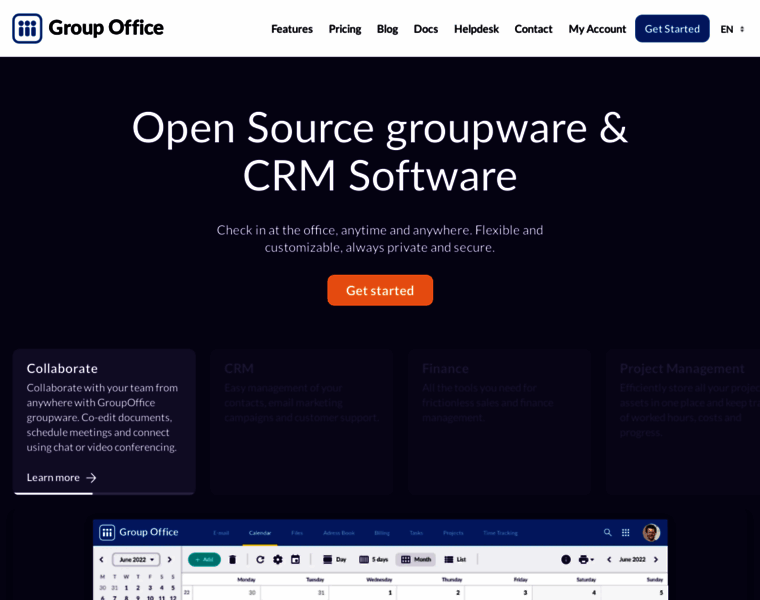Switch to the Day view
Screen dimensions: 760x600
click(334, 559)
